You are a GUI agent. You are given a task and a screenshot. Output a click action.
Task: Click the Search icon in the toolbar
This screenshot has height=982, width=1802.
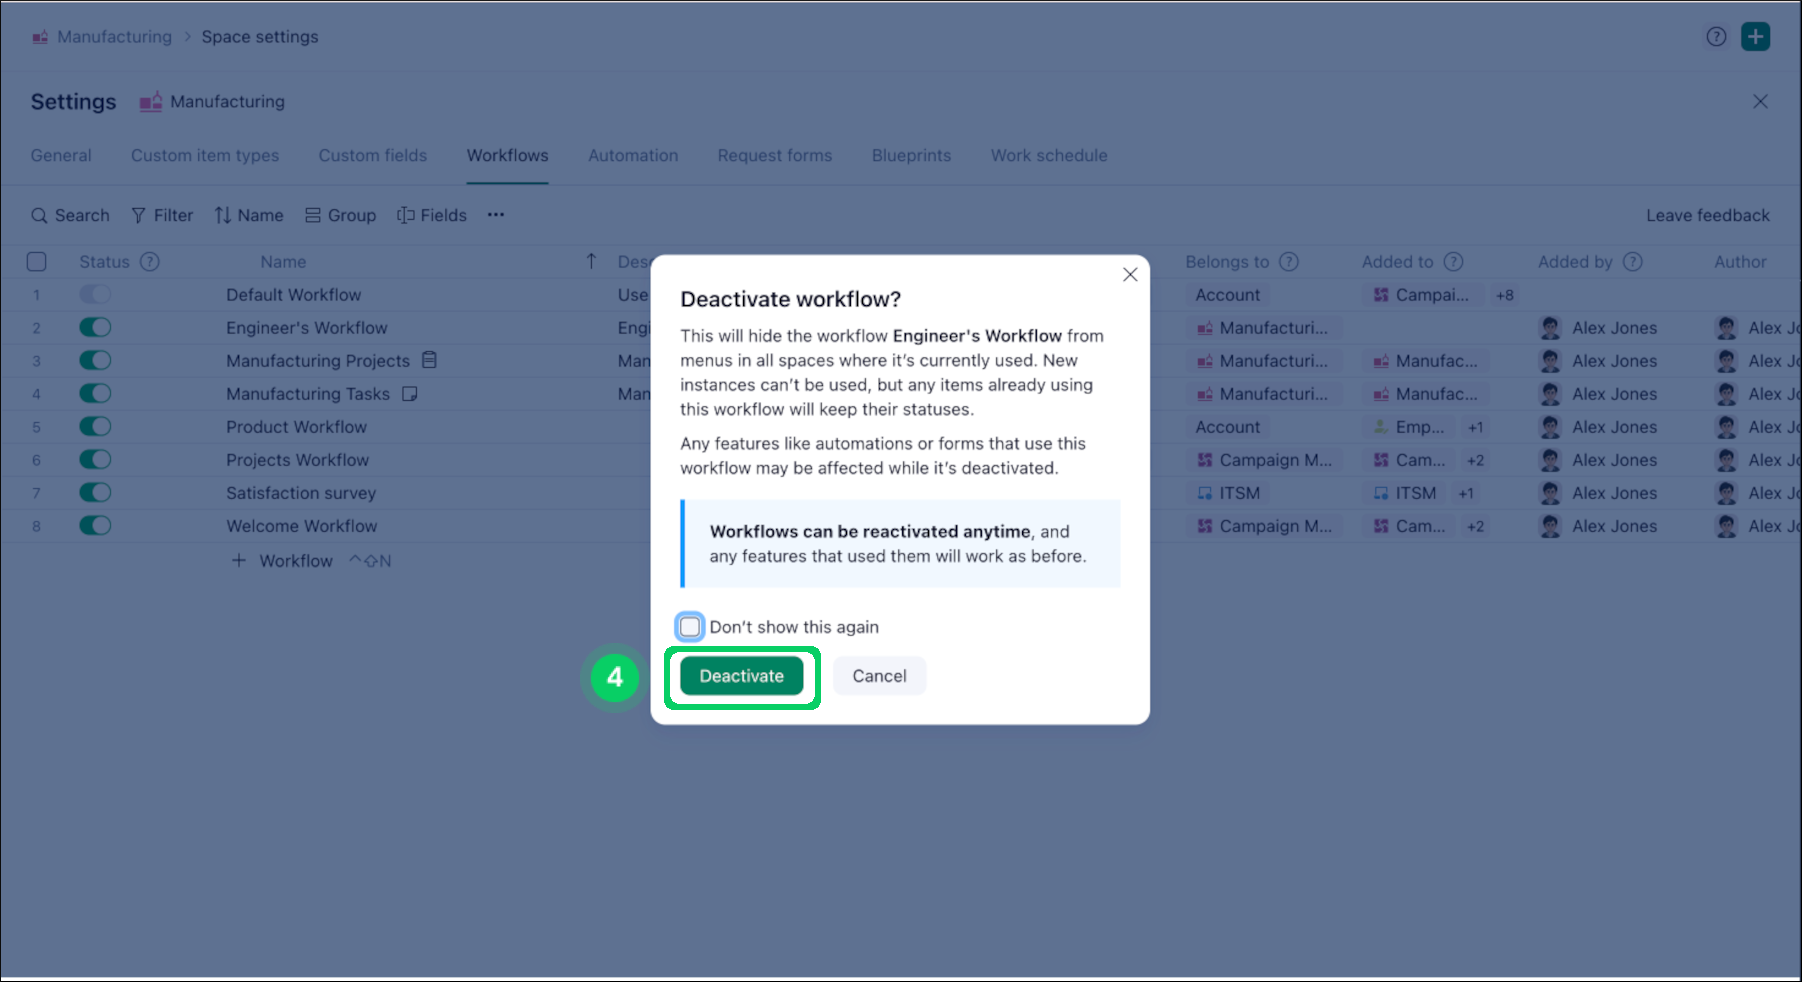tap(40, 214)
